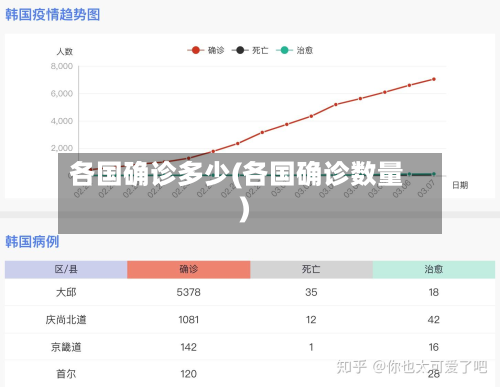Click the 03.07 confirmed data point

pos(434,79)
